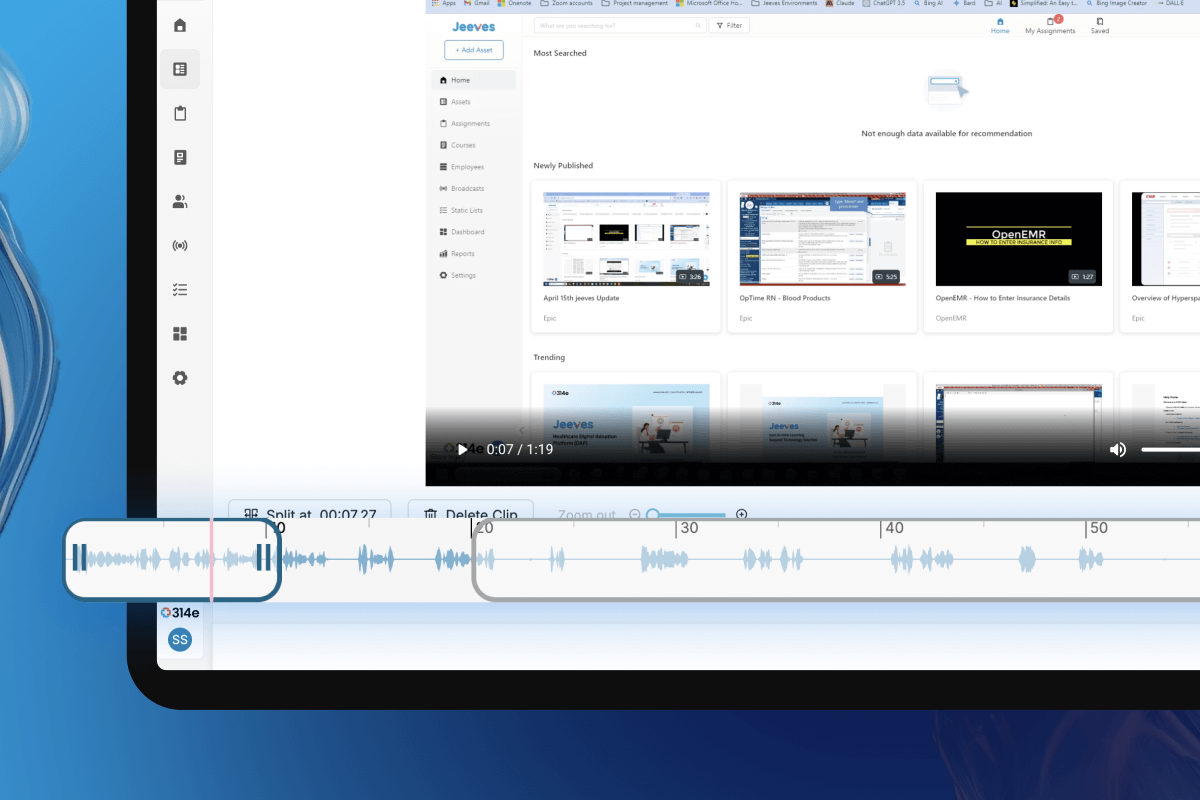Open the Broadcasts signal icon in the left rail
The height and width of the screenshot is (800, 1200).
[180, 245]
